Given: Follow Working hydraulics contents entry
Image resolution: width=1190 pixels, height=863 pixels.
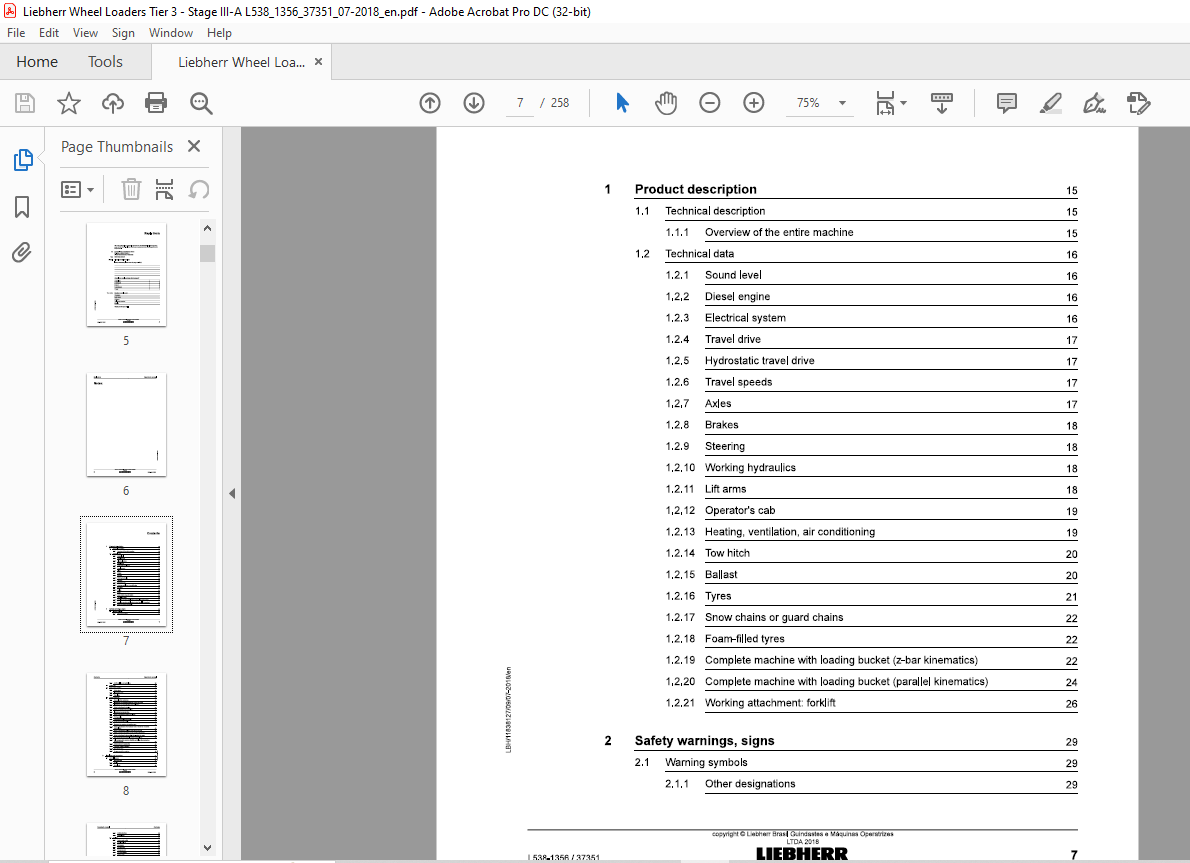Looking at the screenshot, I should [750, 468].
